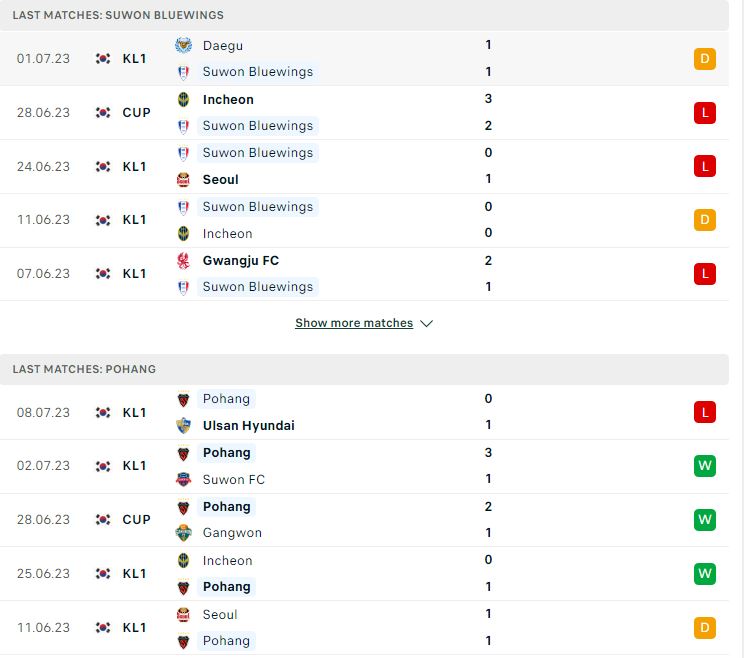The height and width of the screenshot is (658, 744).
Task: Click the green W badge for the Suwon FC match
Action: (705, 466)
